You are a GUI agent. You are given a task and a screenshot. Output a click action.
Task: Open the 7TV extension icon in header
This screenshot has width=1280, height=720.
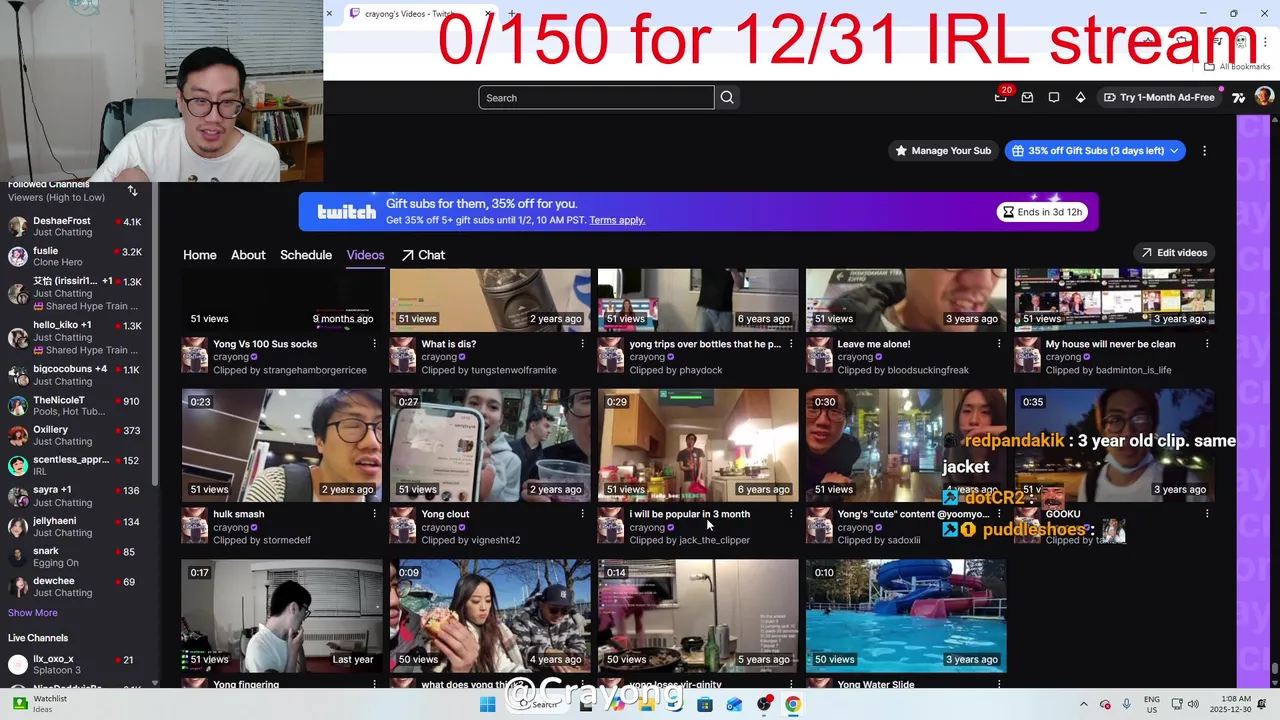[1239, 97]
